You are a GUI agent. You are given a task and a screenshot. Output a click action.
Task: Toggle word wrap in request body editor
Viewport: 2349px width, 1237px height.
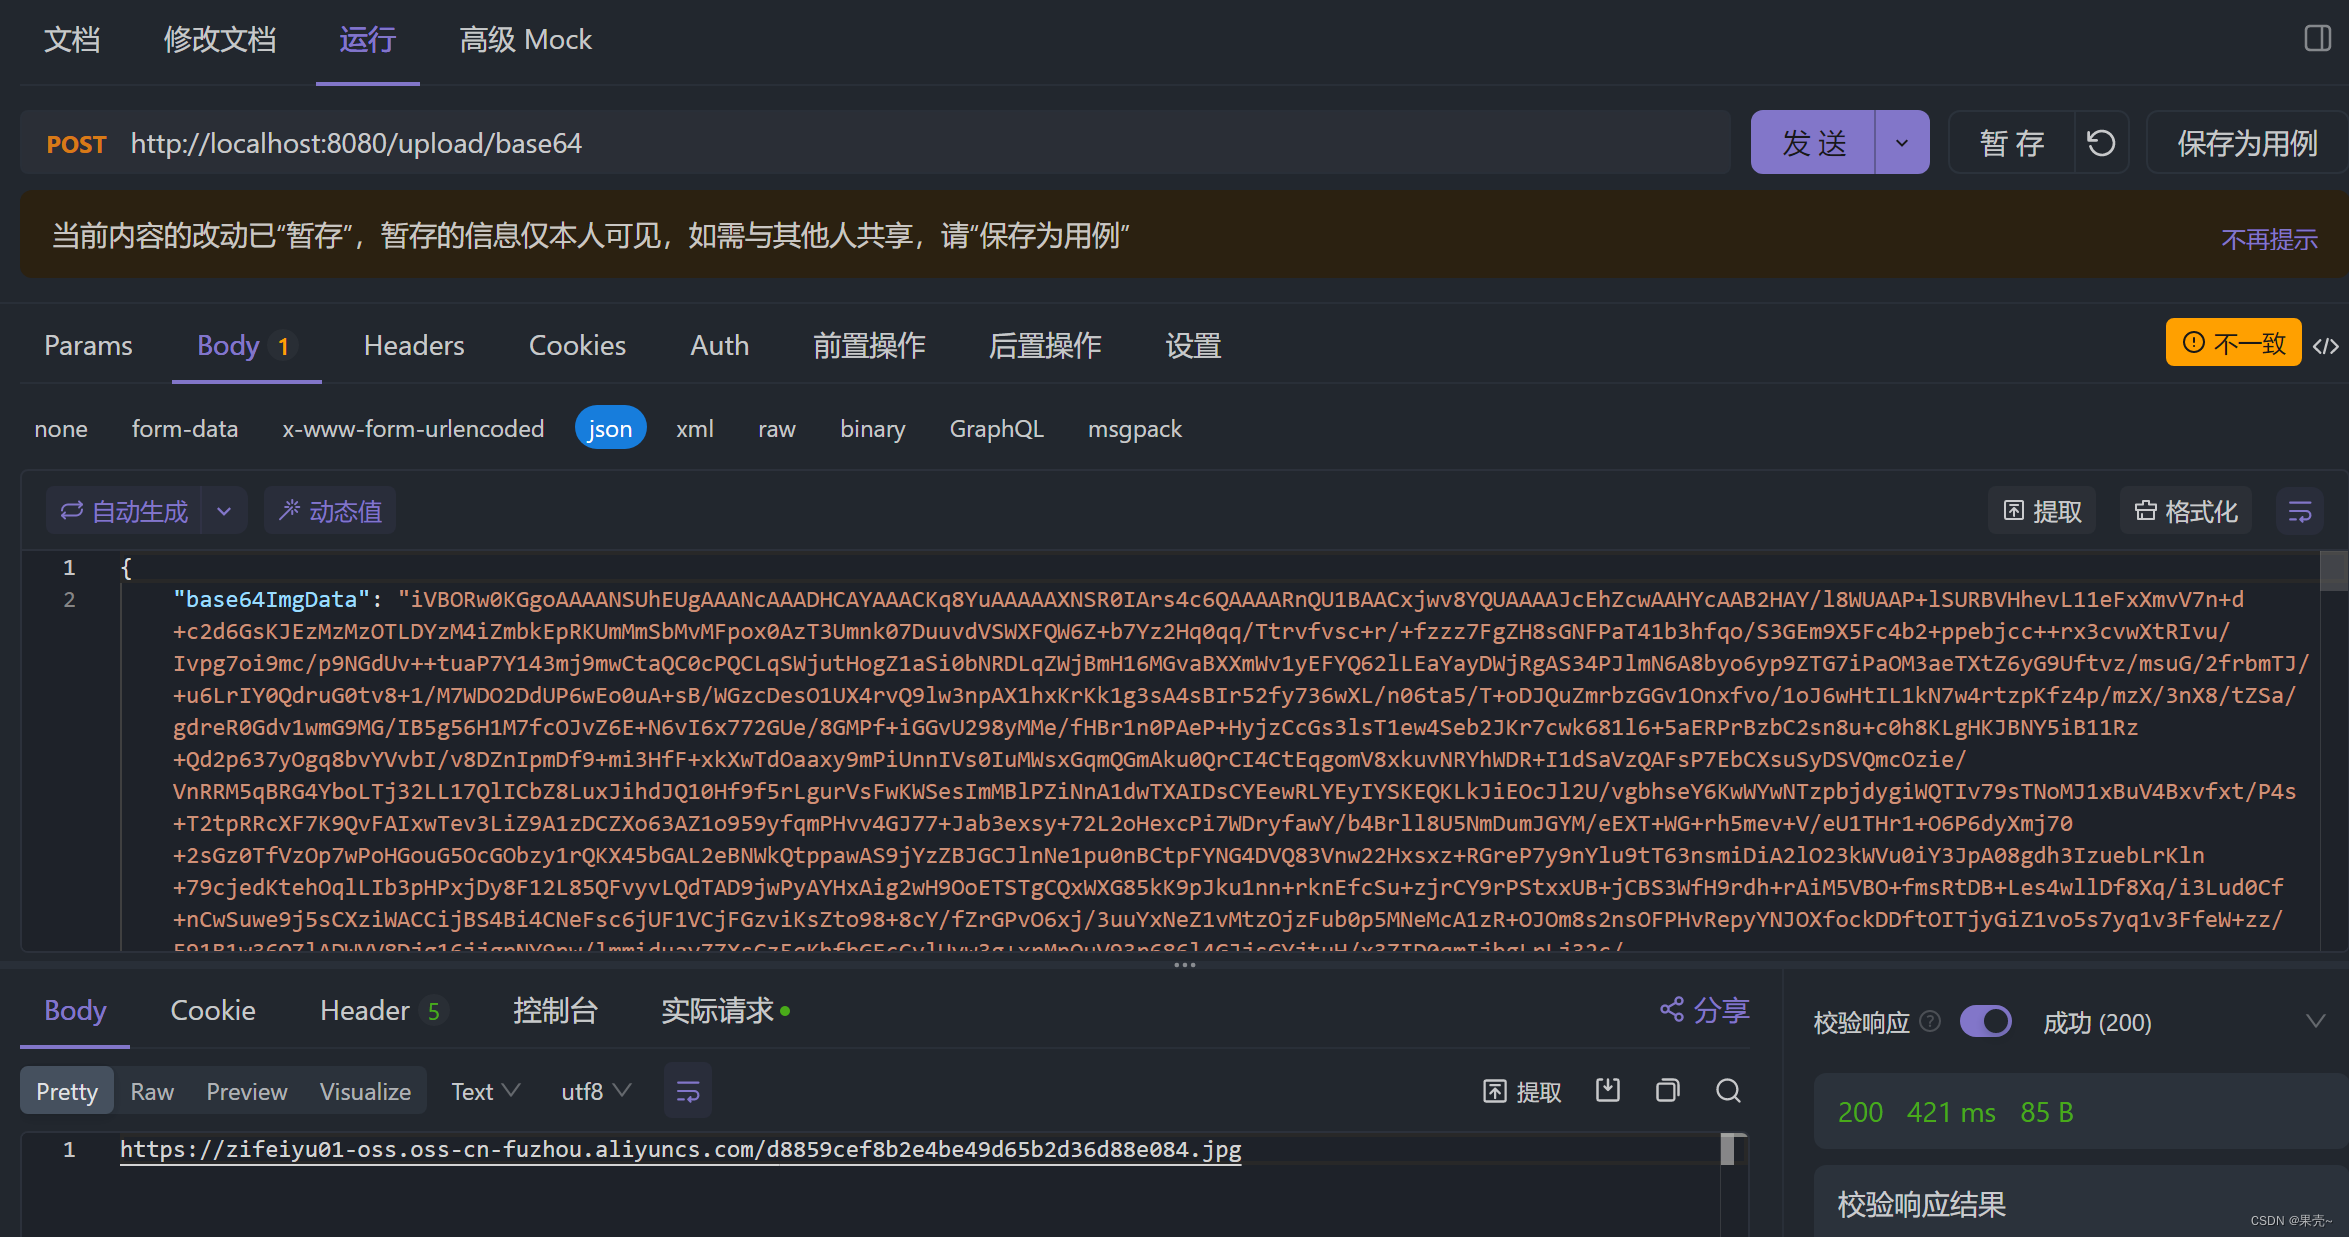(2300, 512)
